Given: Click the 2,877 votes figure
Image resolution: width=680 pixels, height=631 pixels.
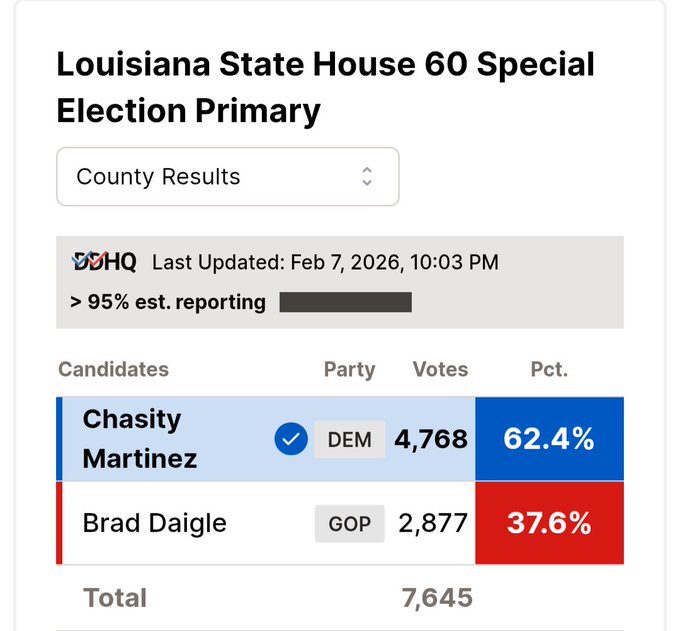Looking at the screenshot, I should (433, 523).
